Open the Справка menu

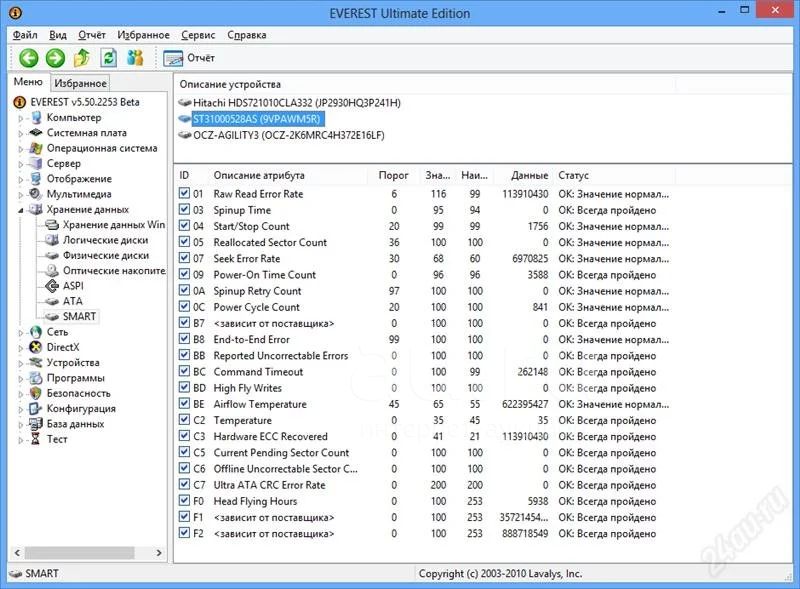coord(247,35)
